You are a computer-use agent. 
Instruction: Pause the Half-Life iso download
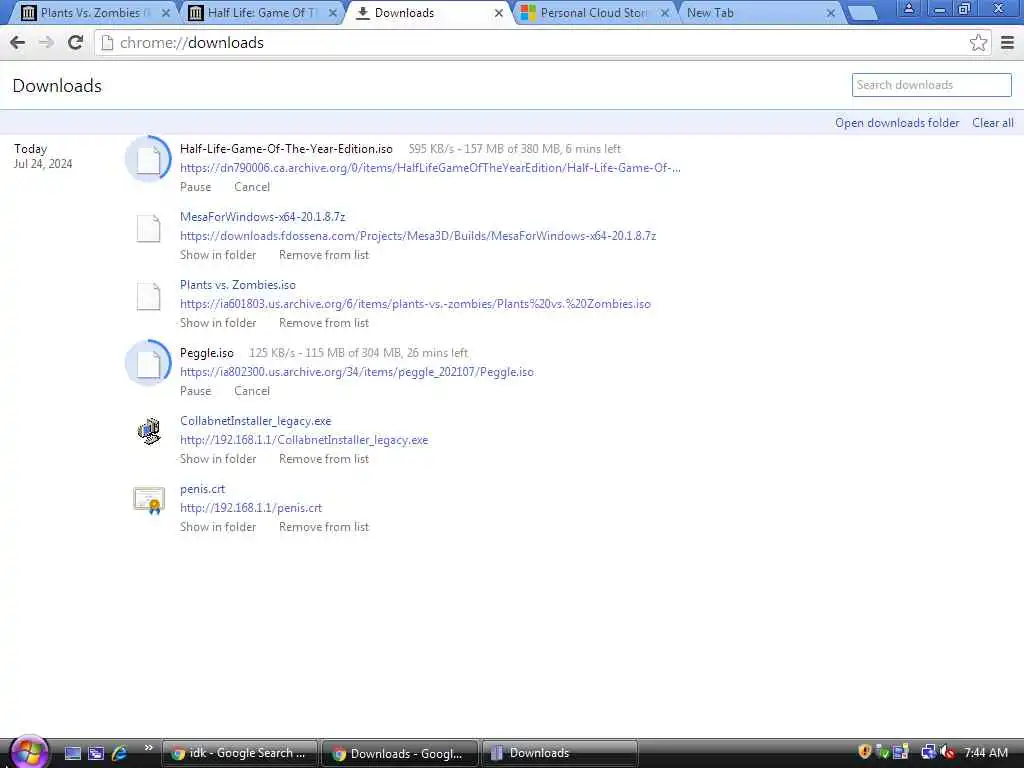click(195, 187)
